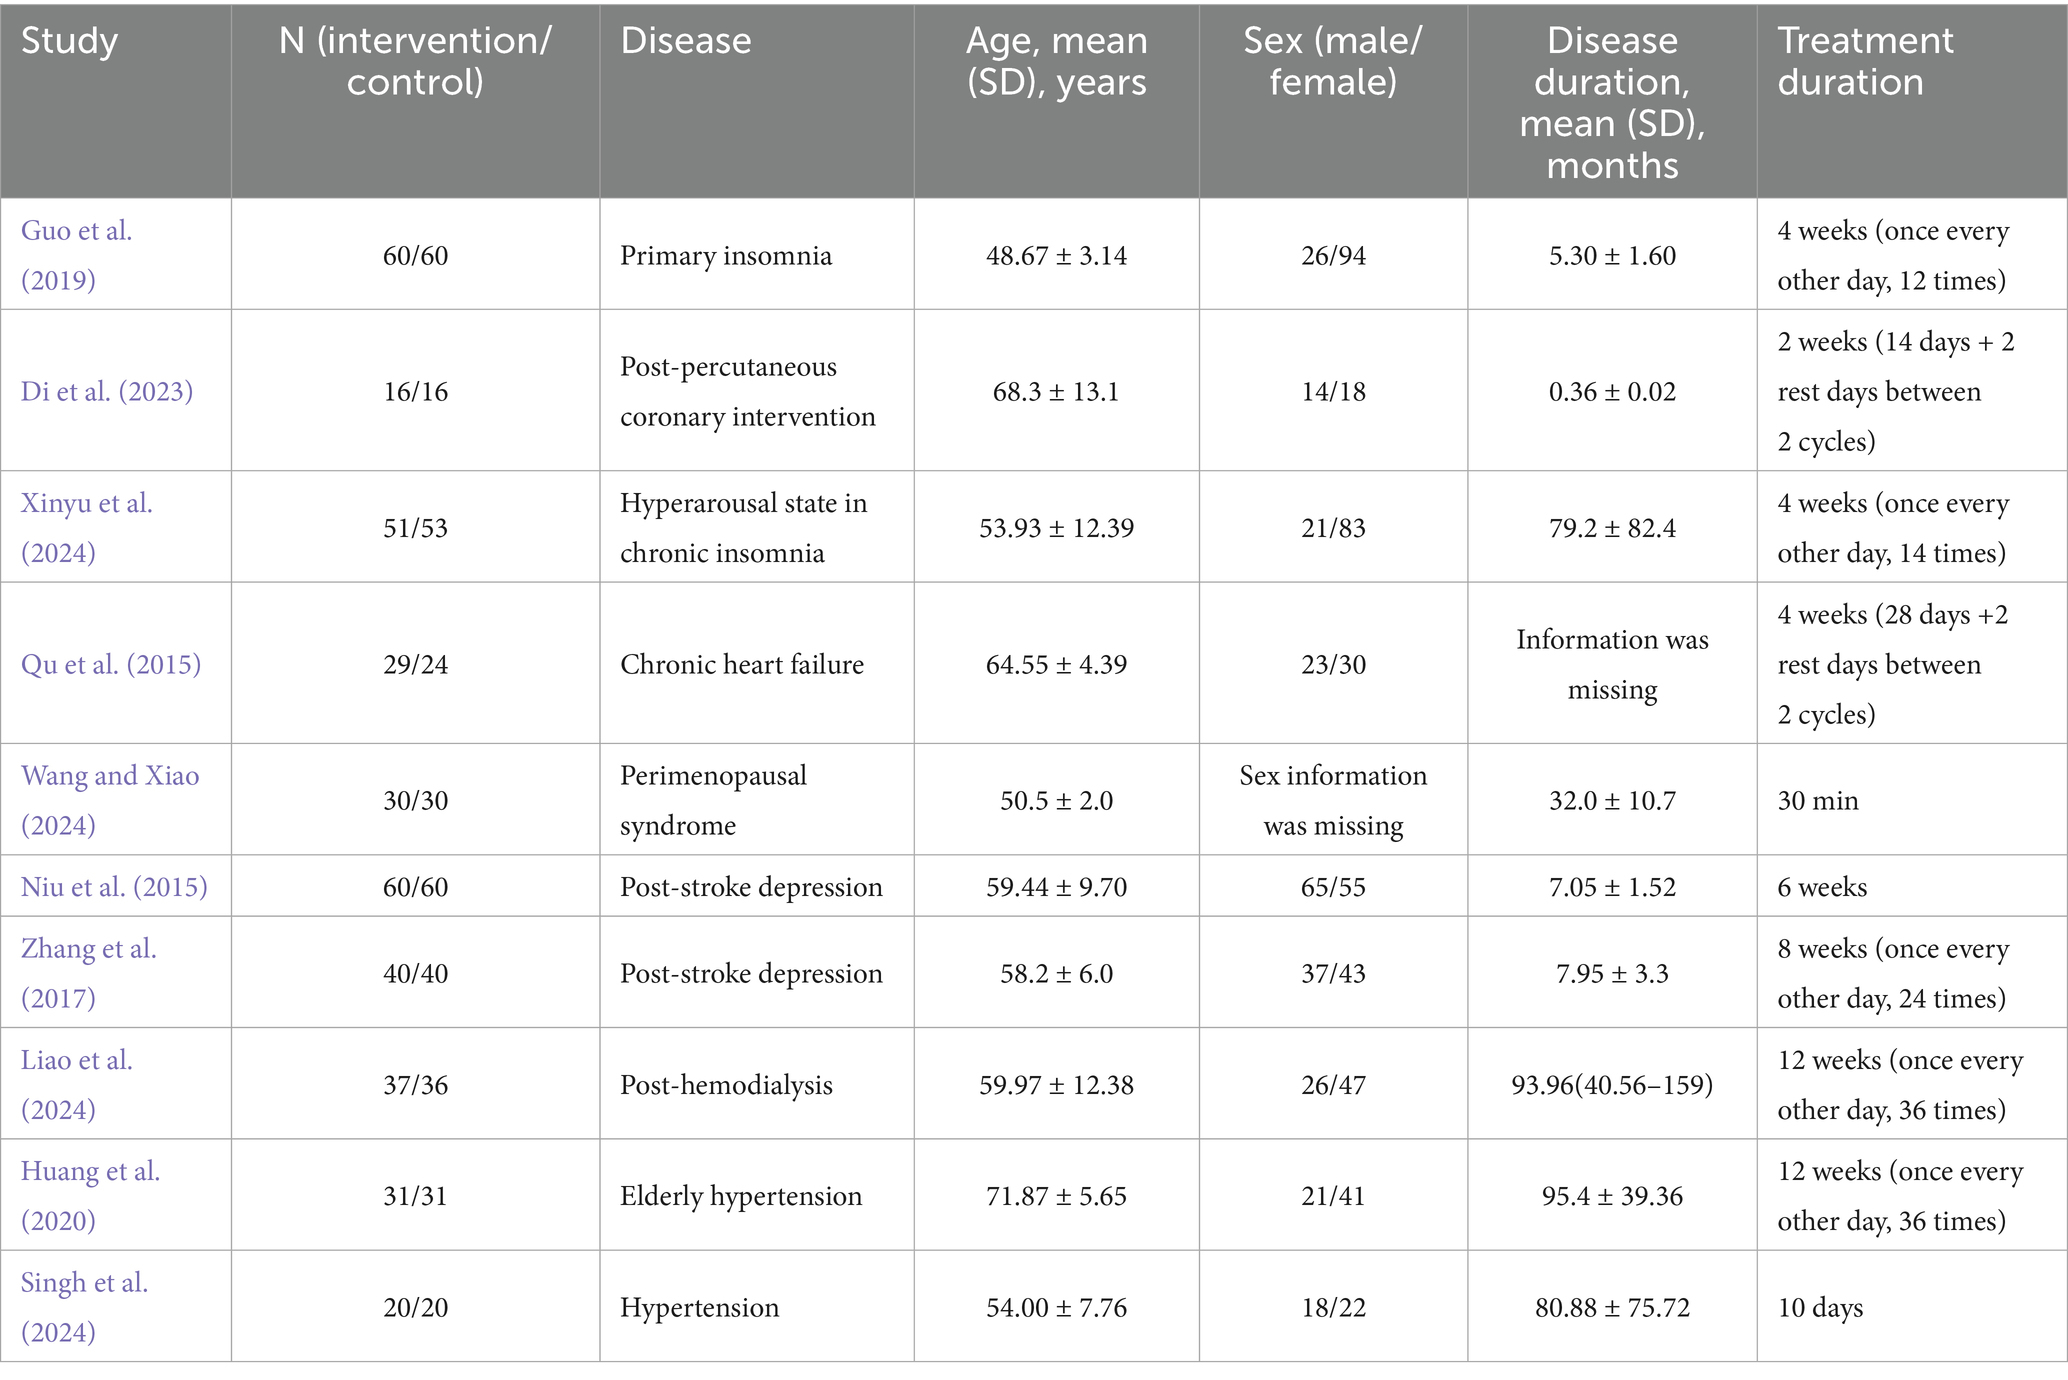The image size is (2068, 1380).
Task: Click the Post-hemodialysis cell
Action: 726,1085
